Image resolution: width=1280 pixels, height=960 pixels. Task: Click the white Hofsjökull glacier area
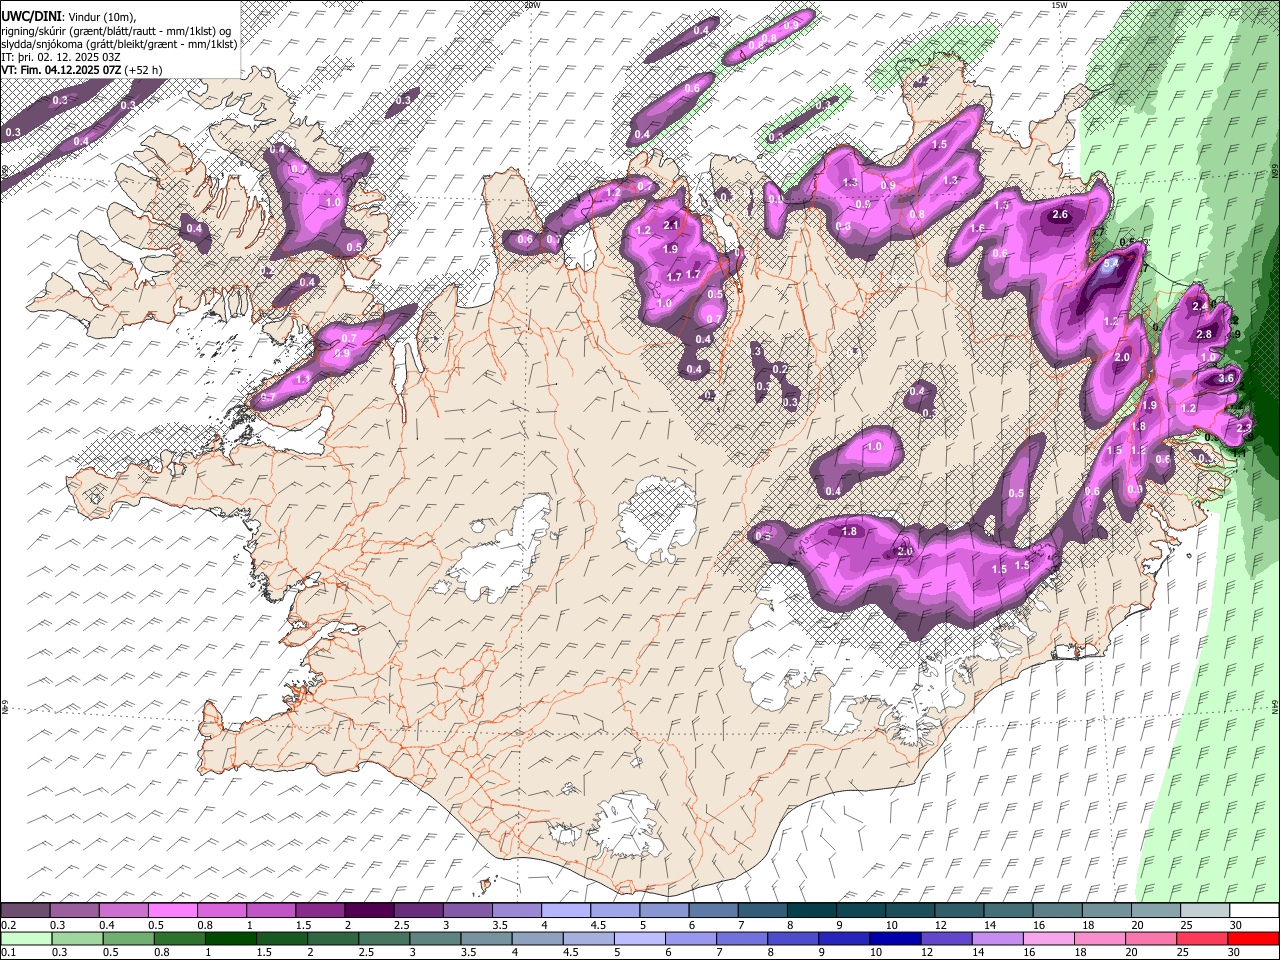(657, 518)
